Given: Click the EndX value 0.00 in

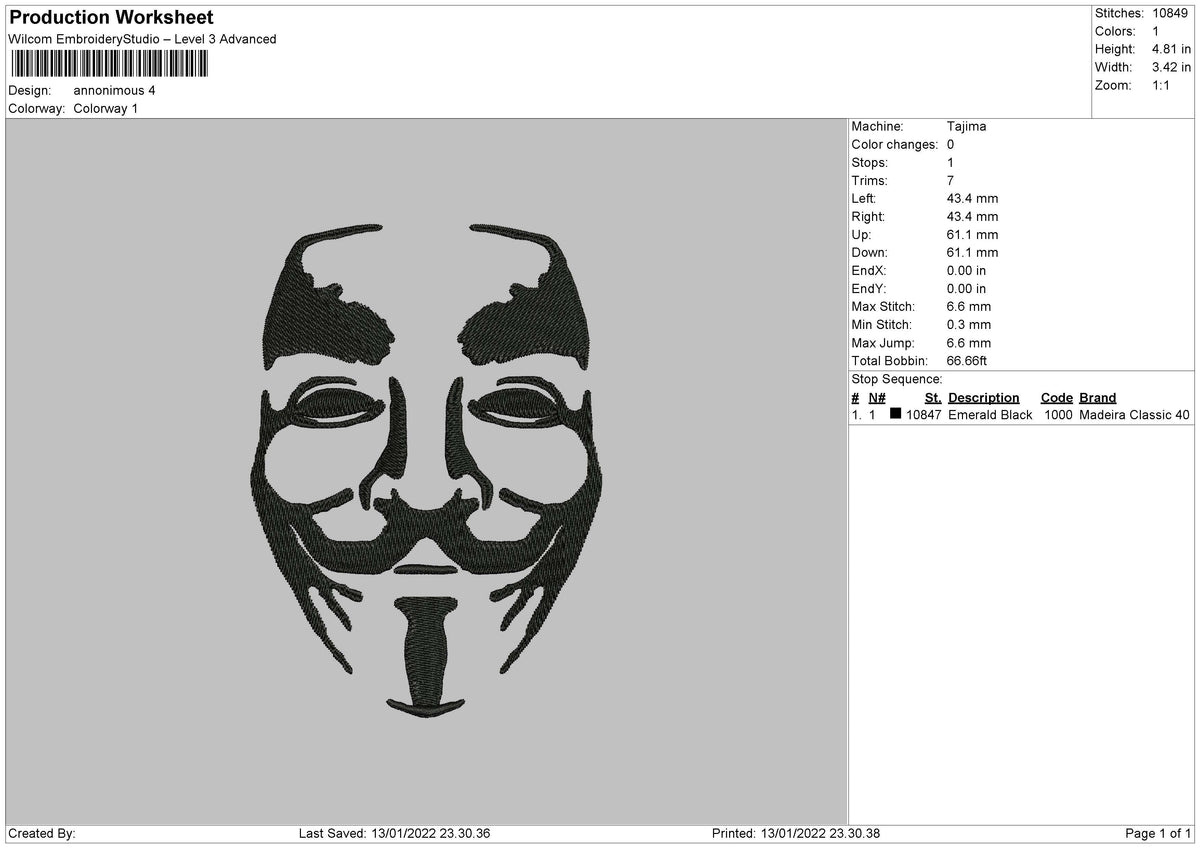Looking at the screenshot, I should (966, 270).
